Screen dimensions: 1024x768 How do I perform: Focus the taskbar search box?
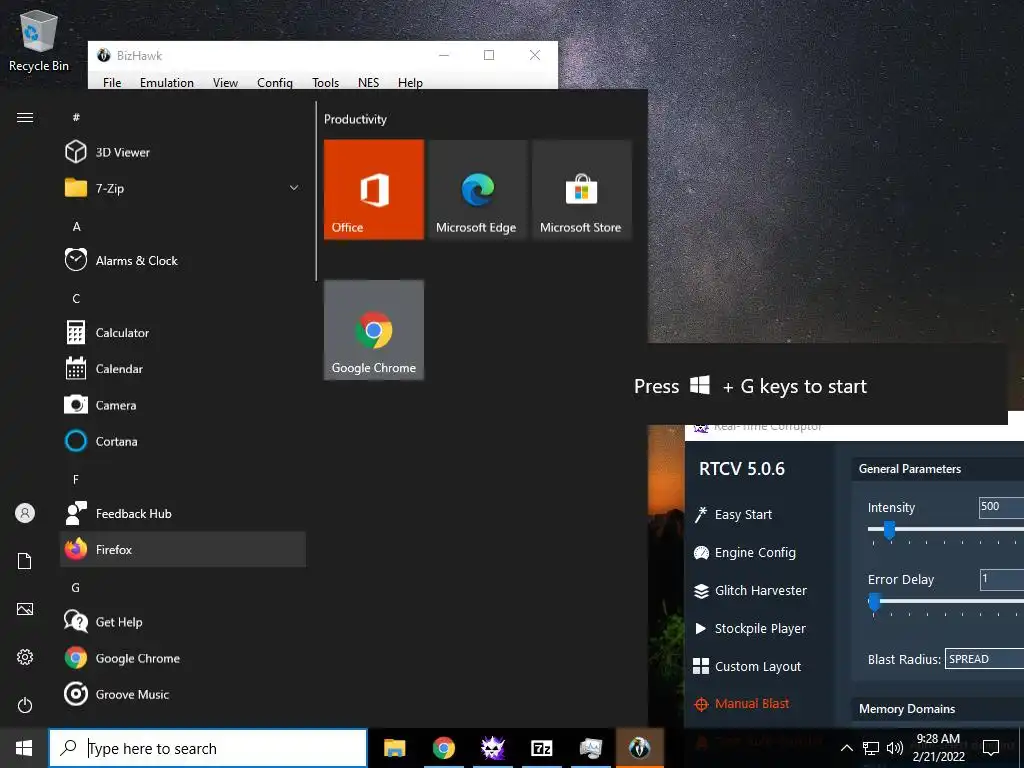click(208, 748)
